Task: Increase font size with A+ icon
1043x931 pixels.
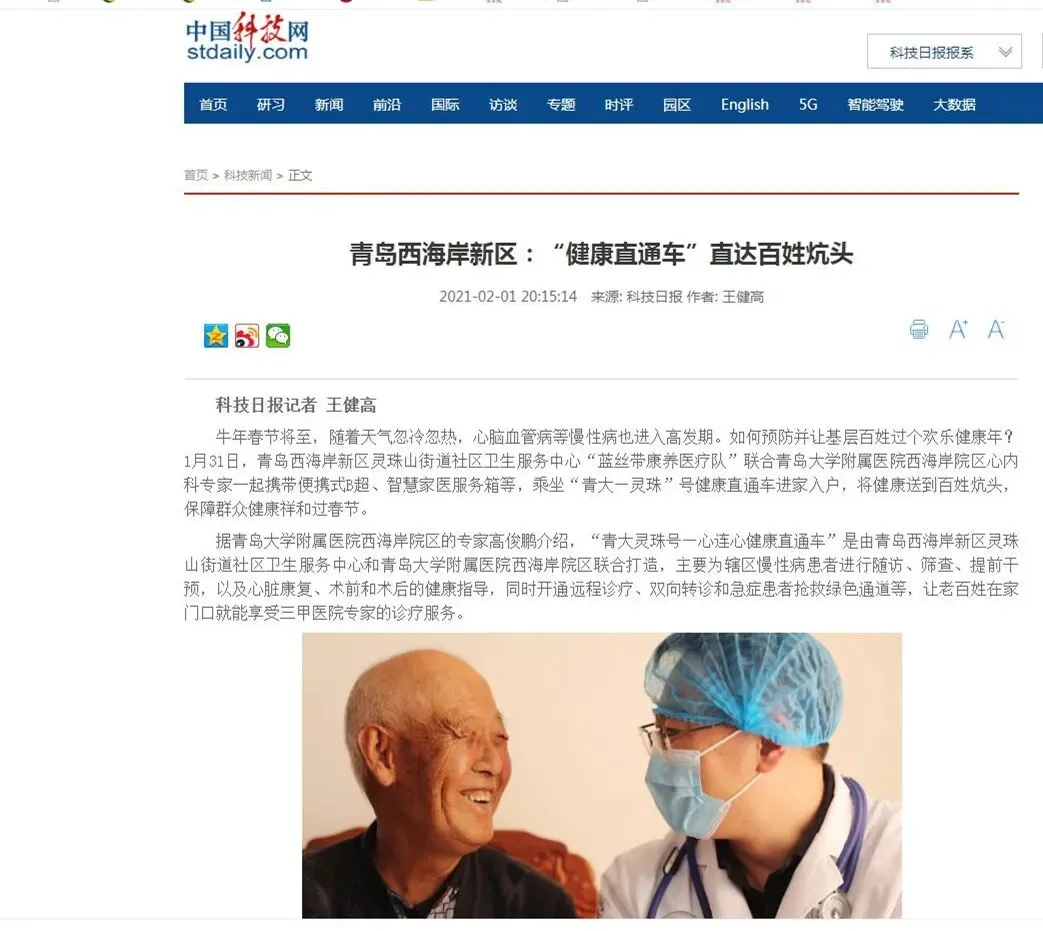Action: tap(958, 329)
